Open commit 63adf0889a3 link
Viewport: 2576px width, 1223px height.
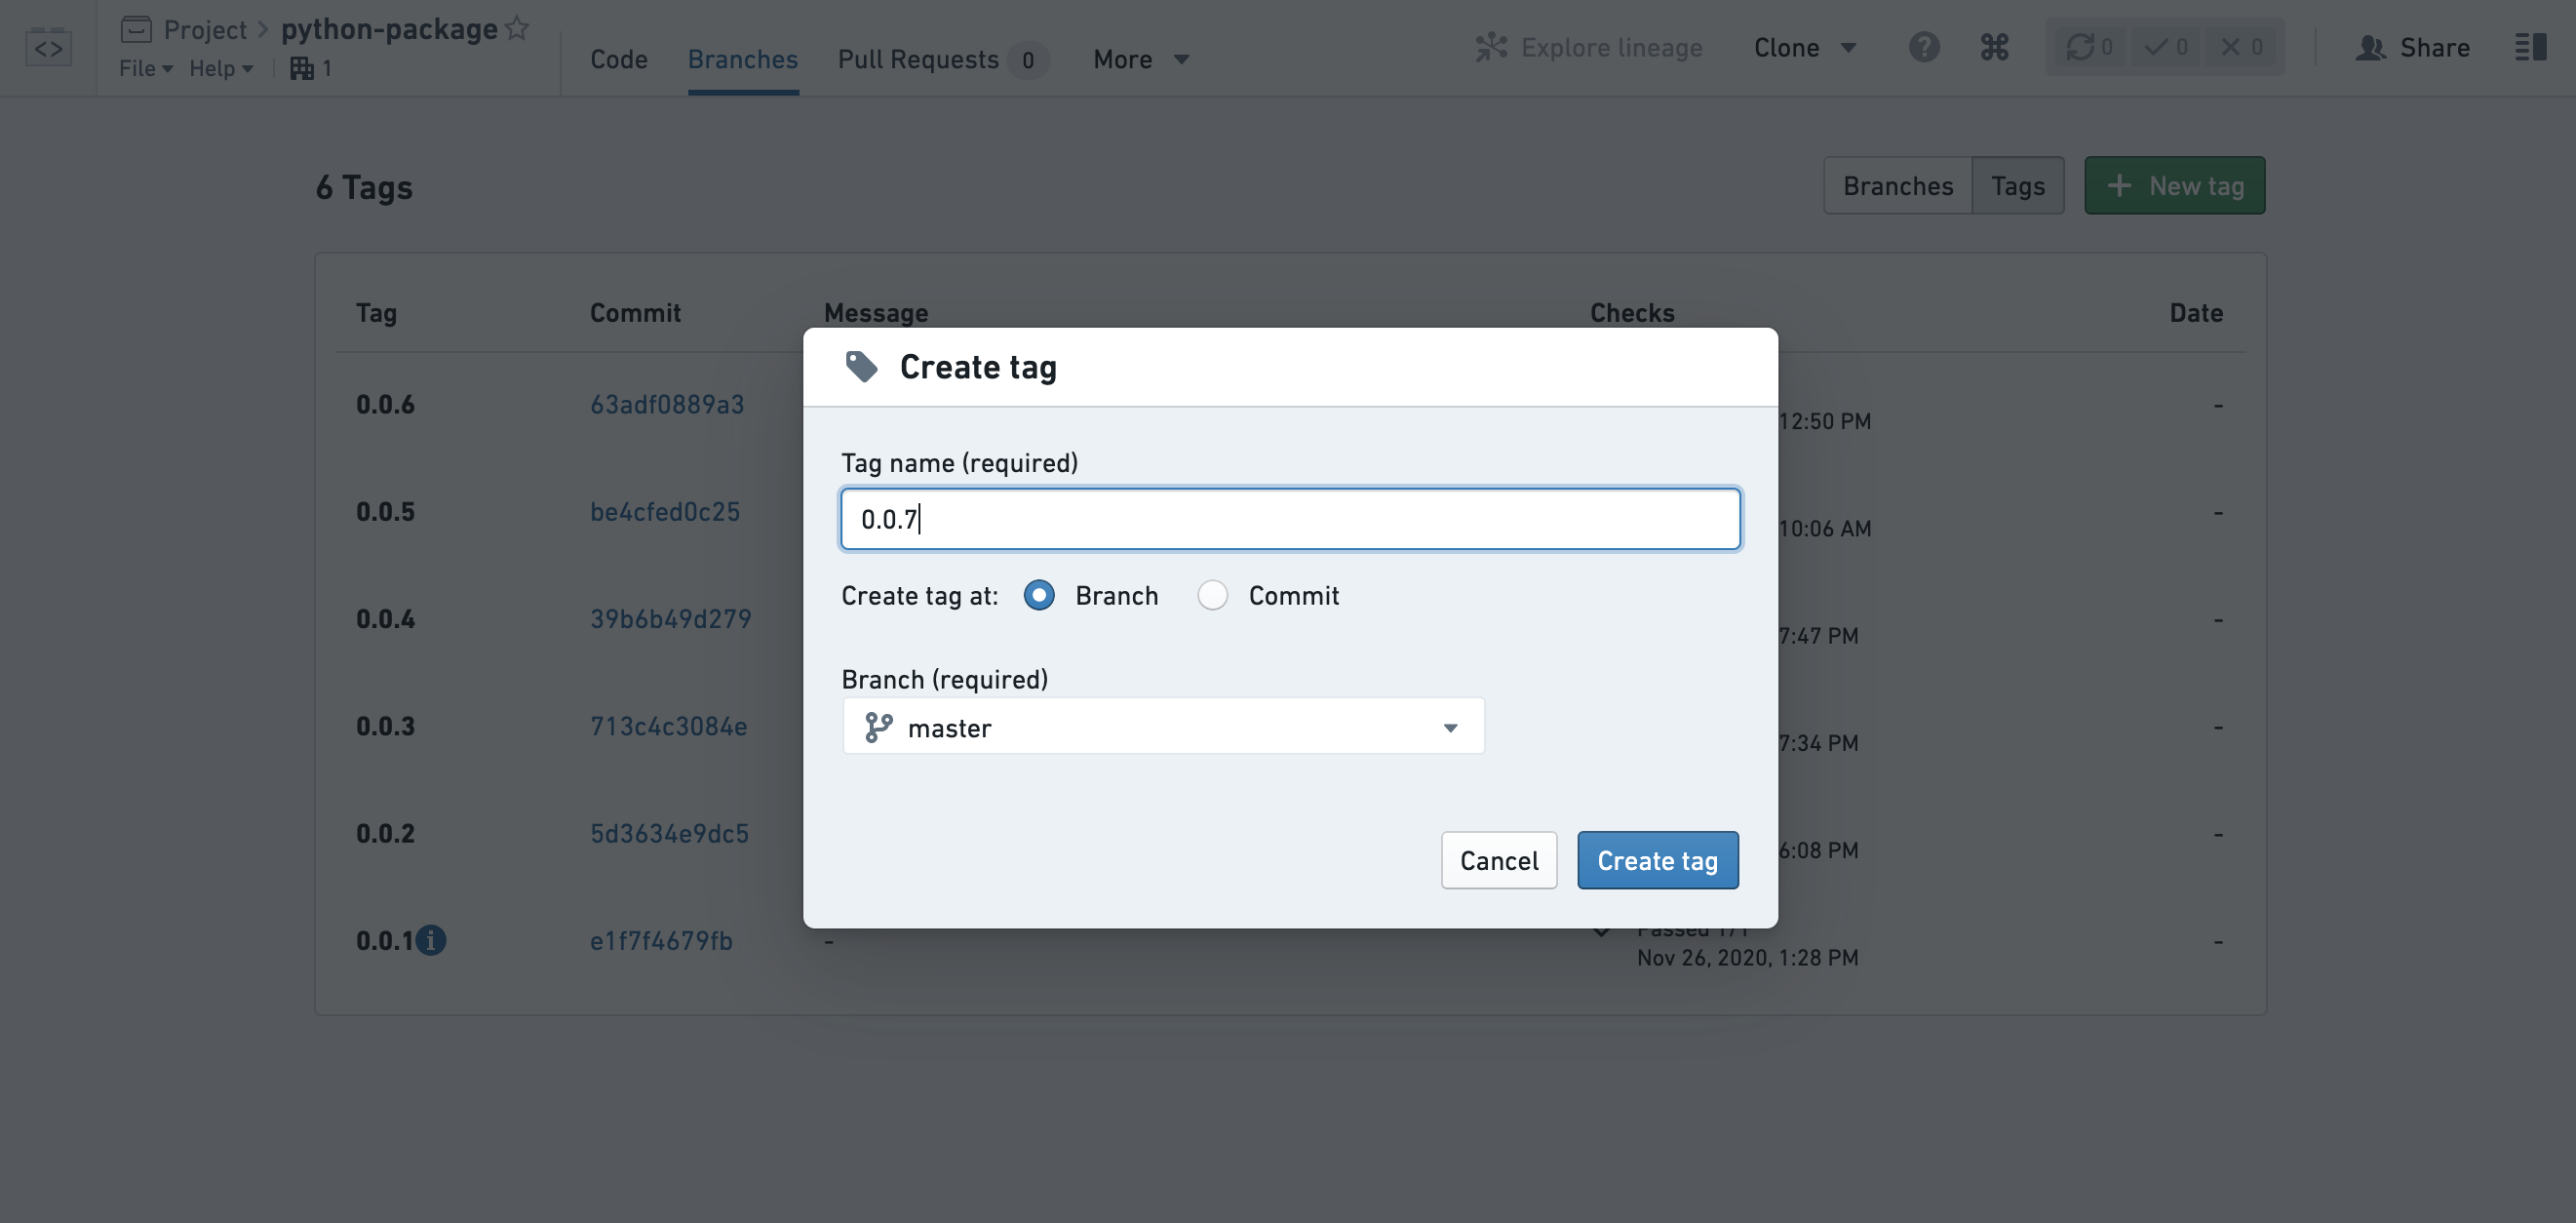[667, 404]
